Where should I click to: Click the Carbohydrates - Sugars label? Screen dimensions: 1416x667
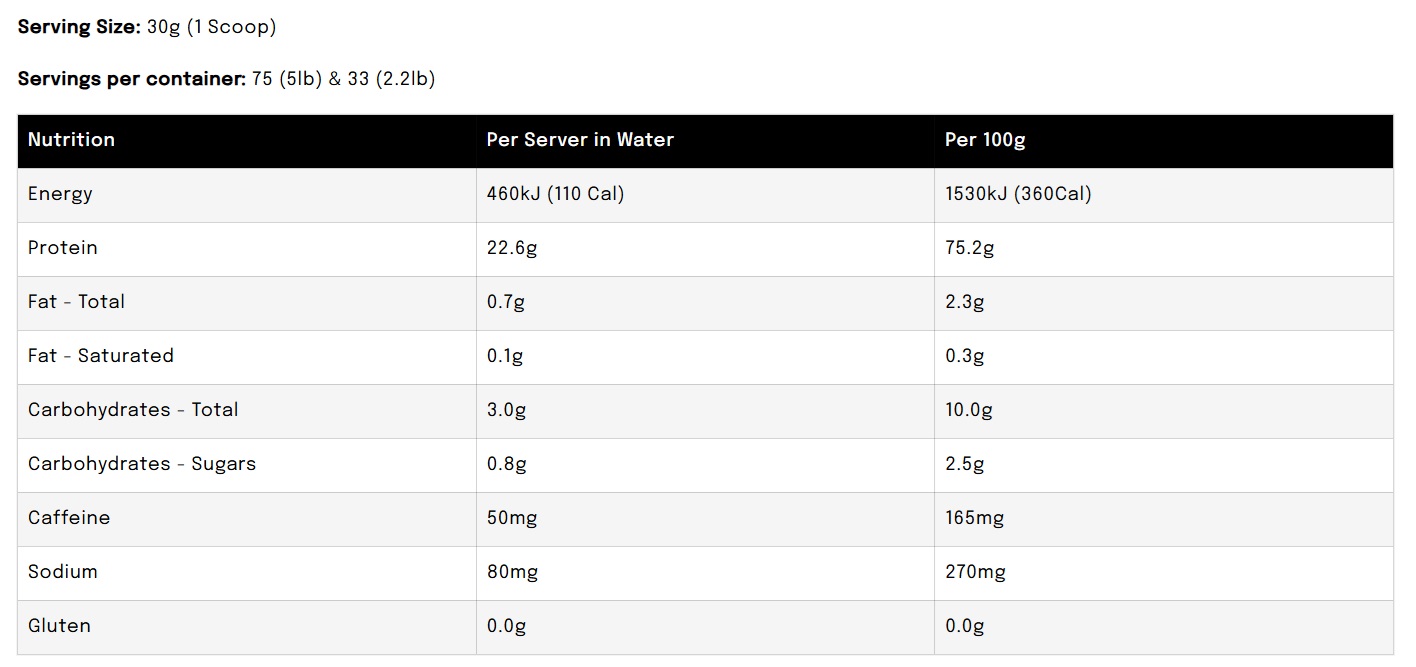pos(142,464)
